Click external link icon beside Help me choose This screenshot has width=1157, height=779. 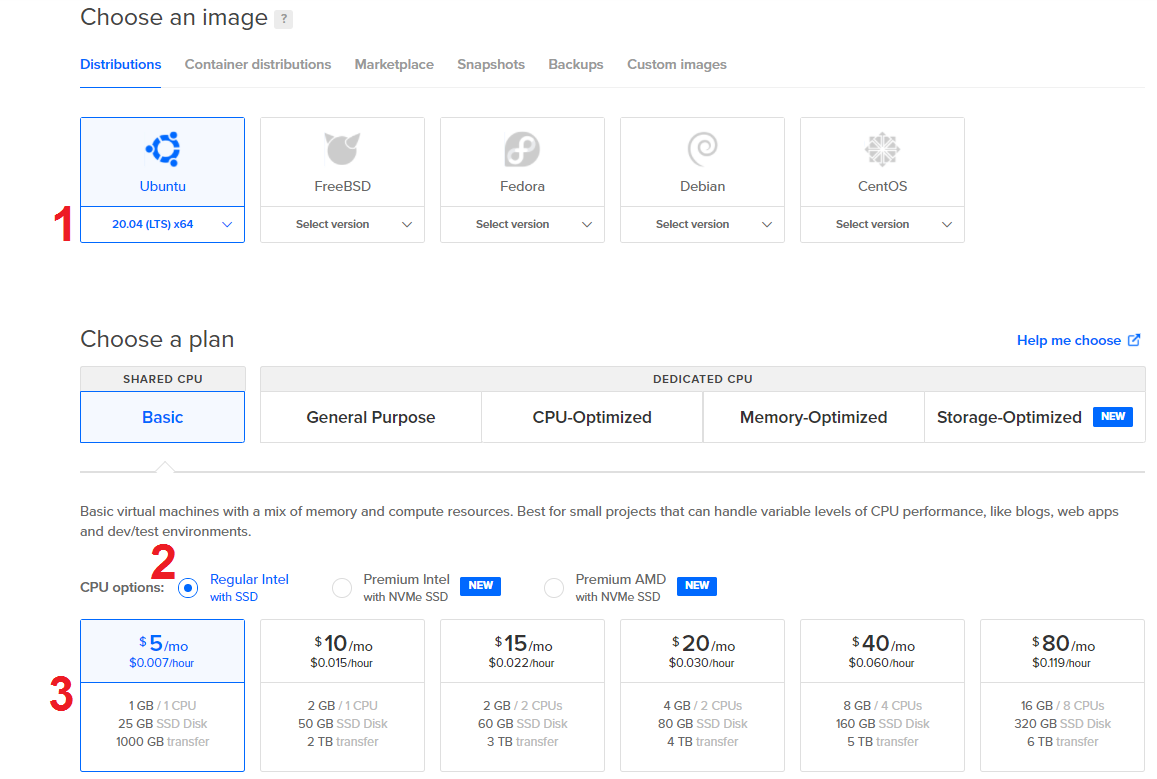tap(1134, 340)
